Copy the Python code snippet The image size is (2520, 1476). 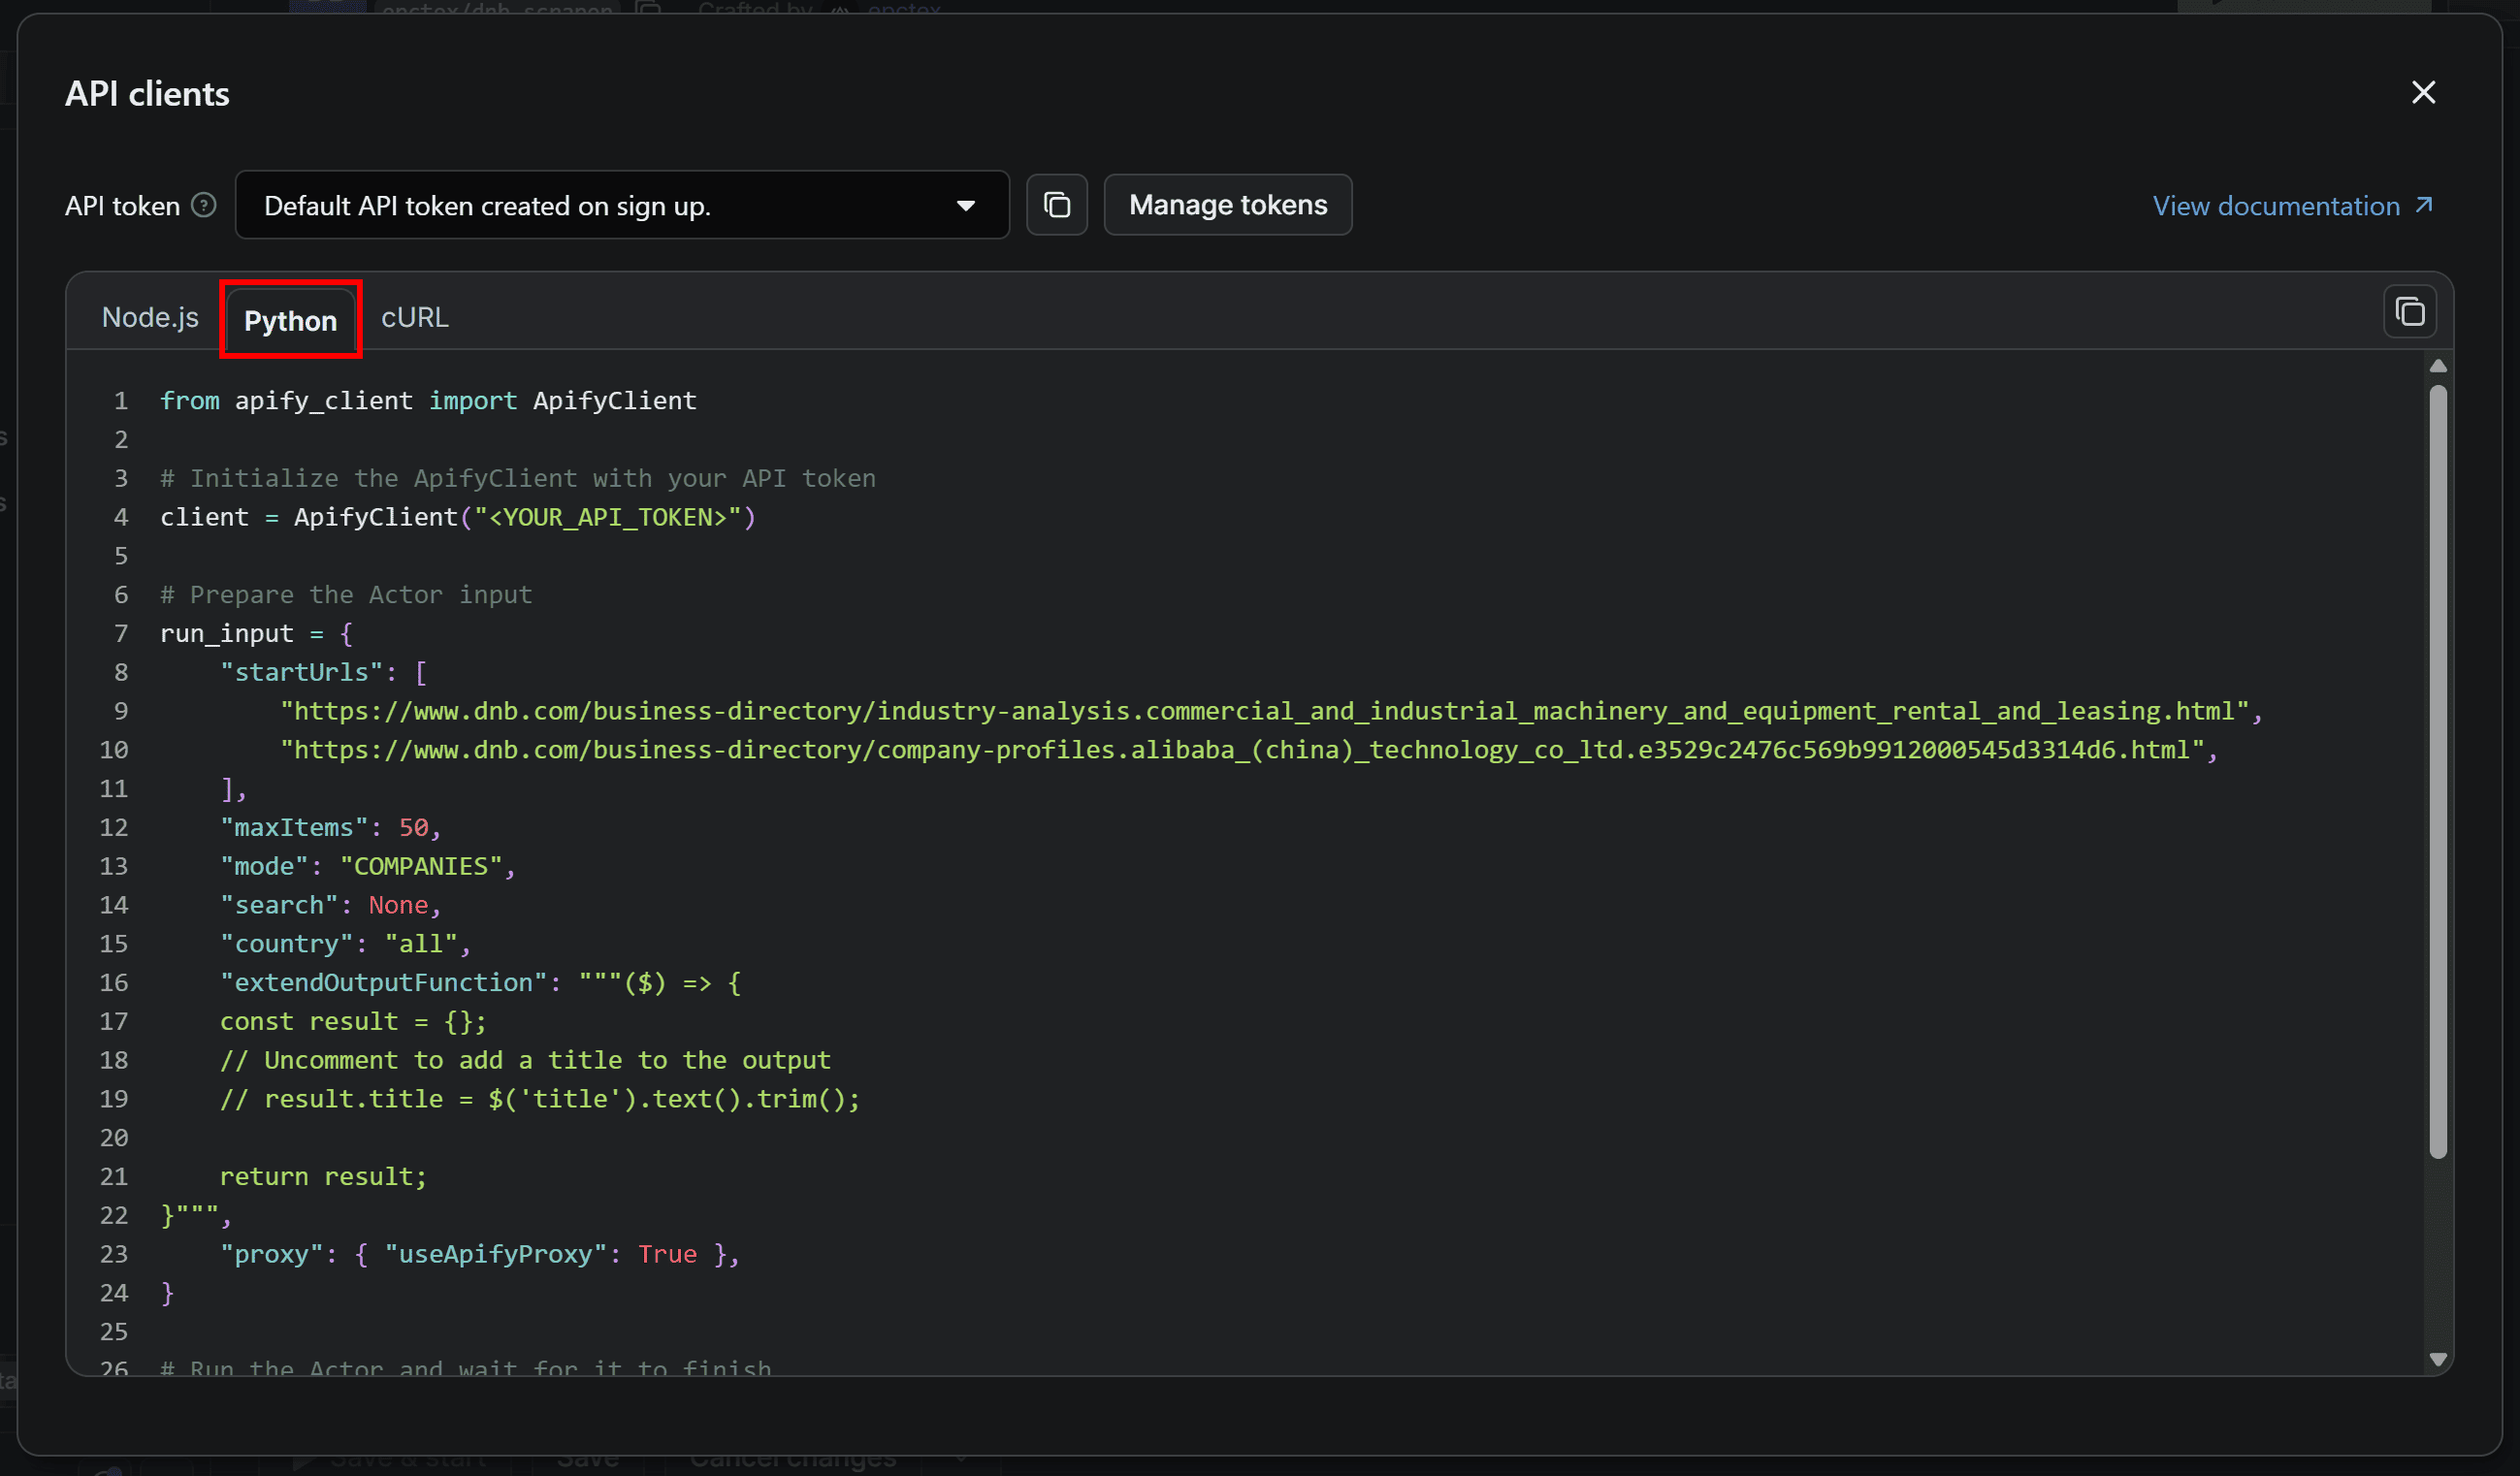pos(2410,312)
